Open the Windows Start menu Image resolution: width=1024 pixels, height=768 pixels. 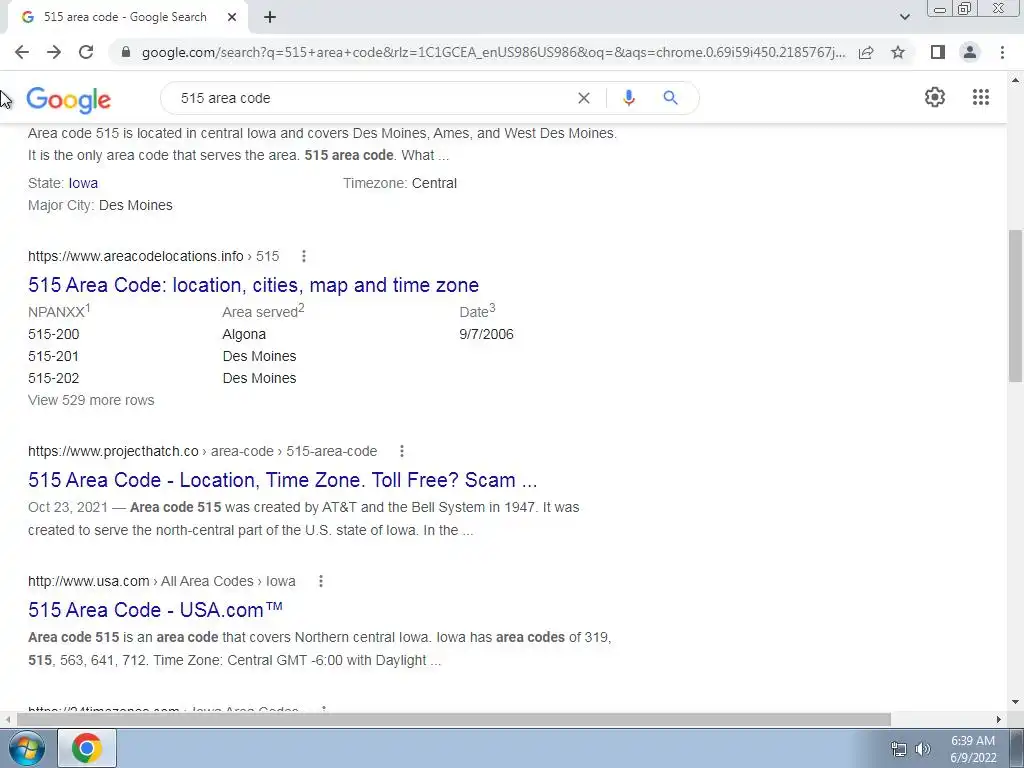pyautogui.click(x=26, y=748)
